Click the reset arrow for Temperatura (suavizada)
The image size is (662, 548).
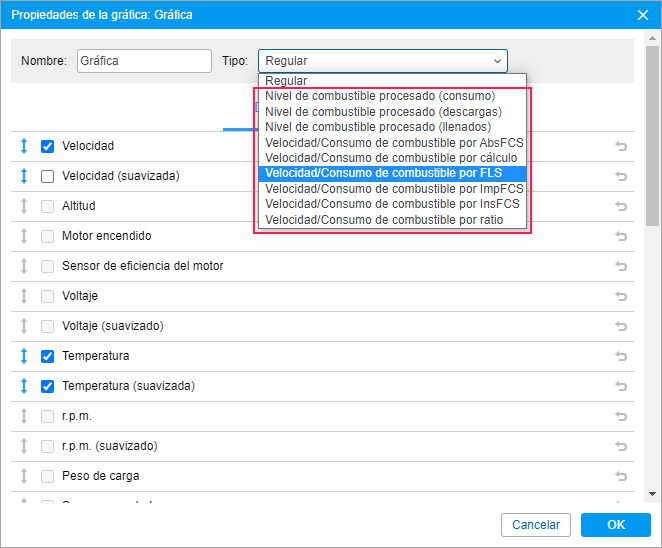621,386
